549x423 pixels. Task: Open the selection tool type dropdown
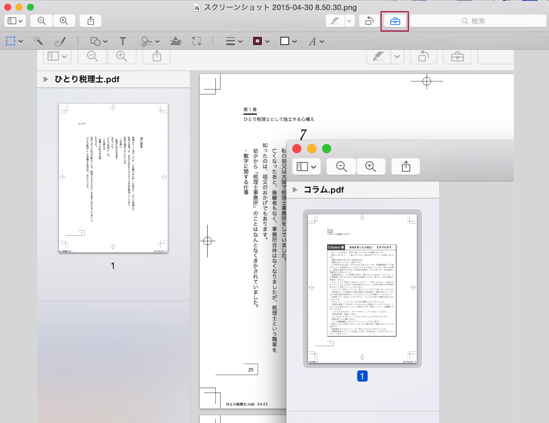pos(21,41)
